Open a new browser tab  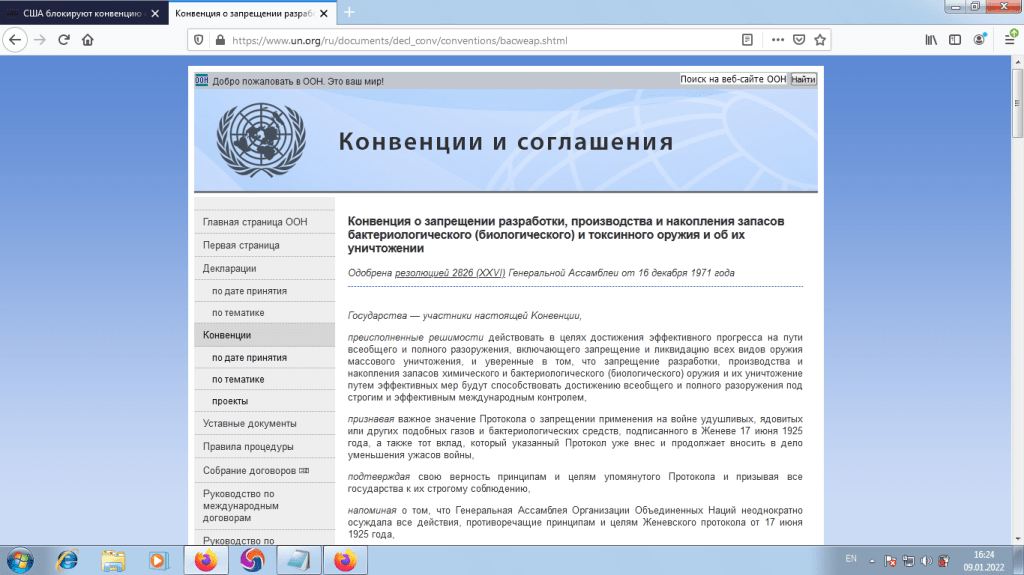pyautogui.click(x=349, y=12)
